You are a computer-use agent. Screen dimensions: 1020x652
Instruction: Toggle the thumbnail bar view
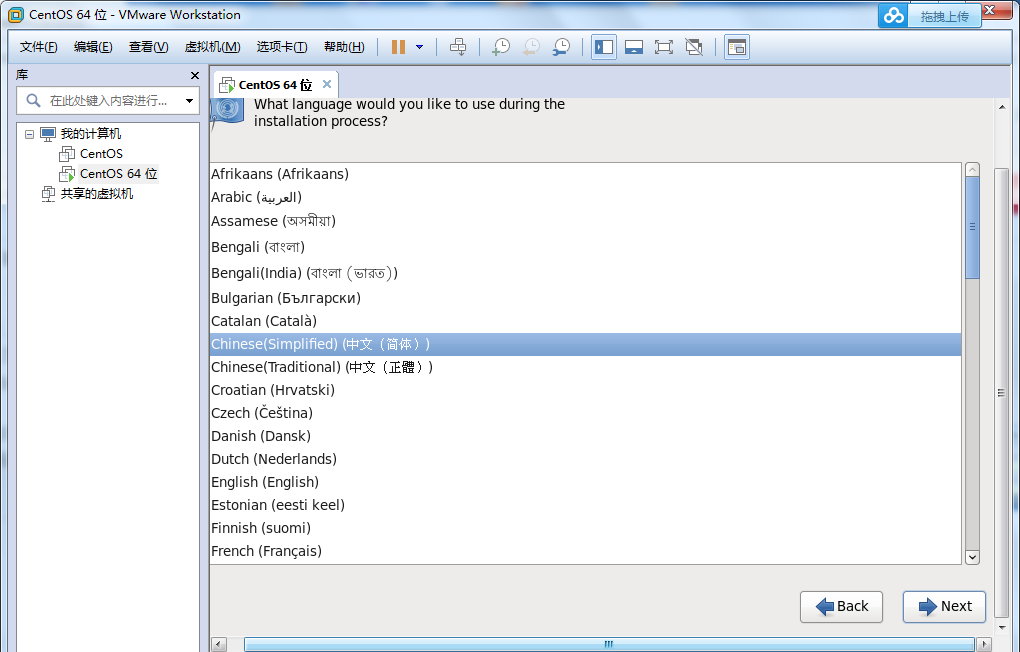(634, 47)
